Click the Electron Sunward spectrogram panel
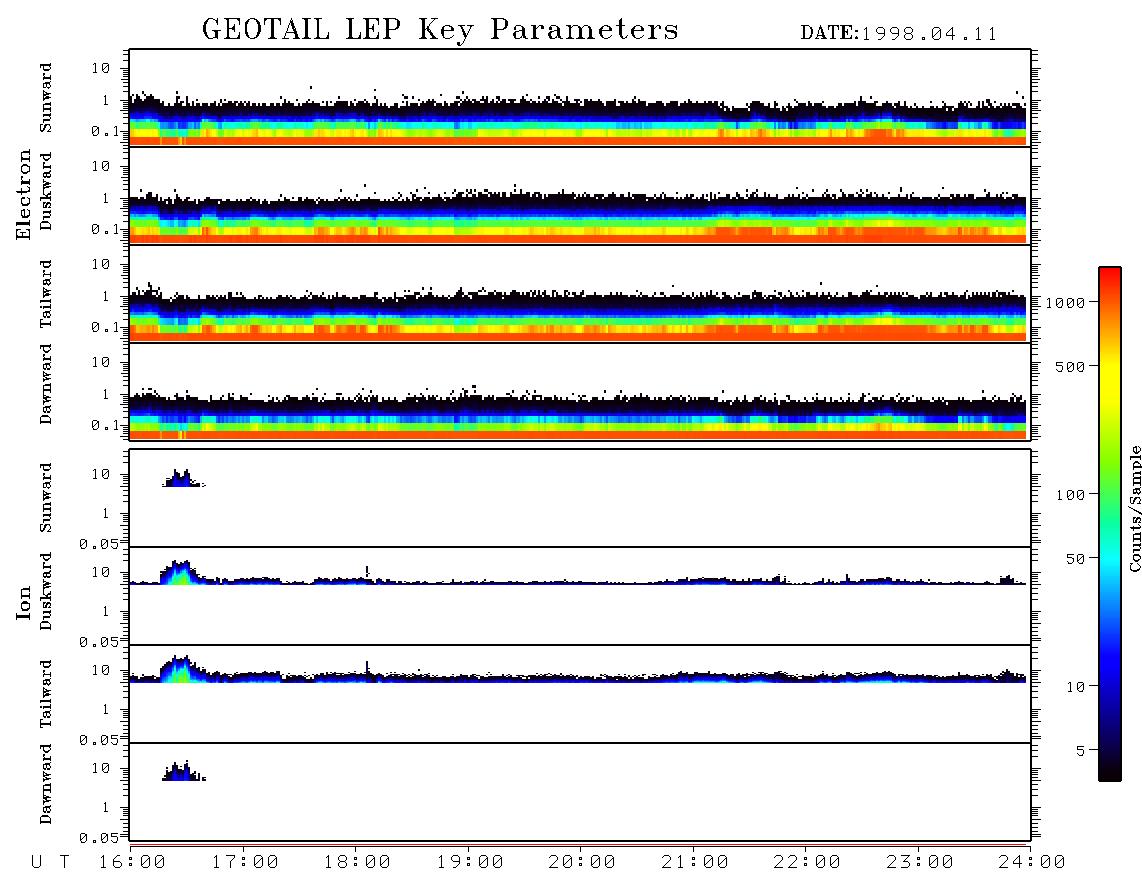This screenshot has height=880, width=1142. coord(580,98)
